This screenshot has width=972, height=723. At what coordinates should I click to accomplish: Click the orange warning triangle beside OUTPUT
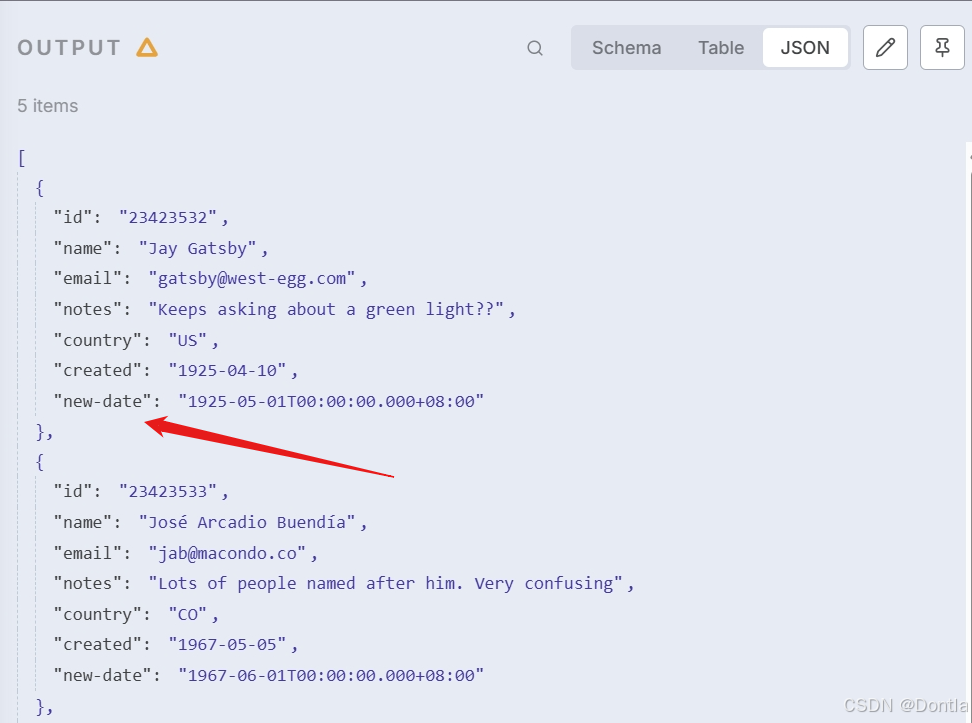pyautogui.click(x=147, y=48)
